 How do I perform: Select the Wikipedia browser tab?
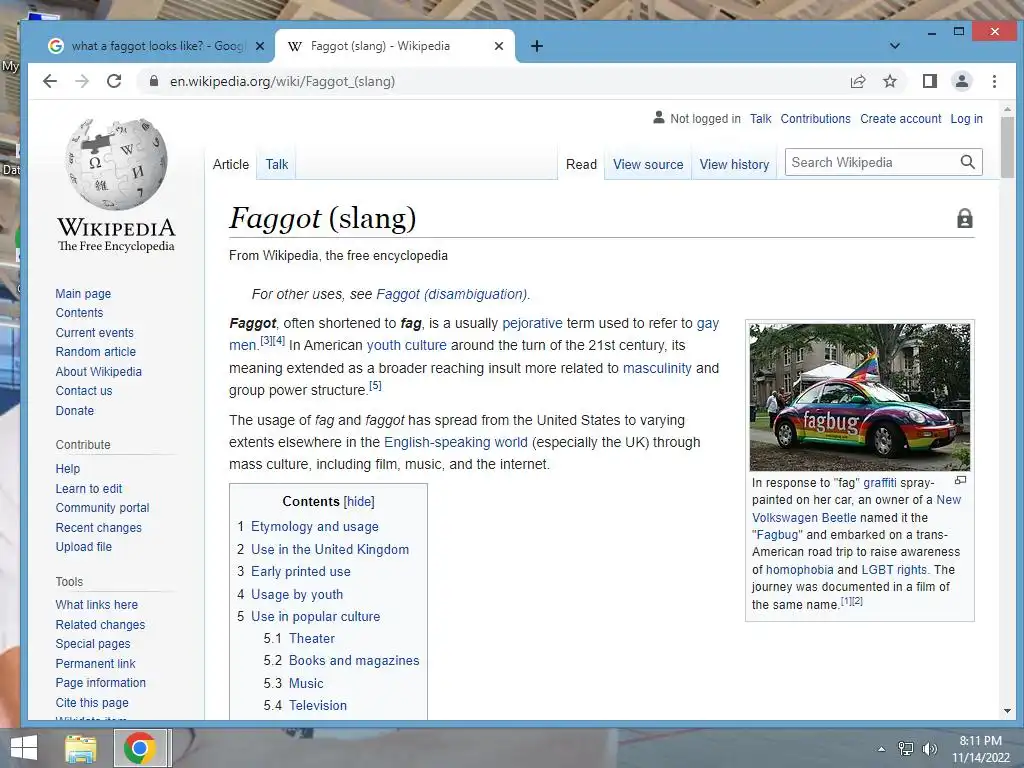(394, 46)
